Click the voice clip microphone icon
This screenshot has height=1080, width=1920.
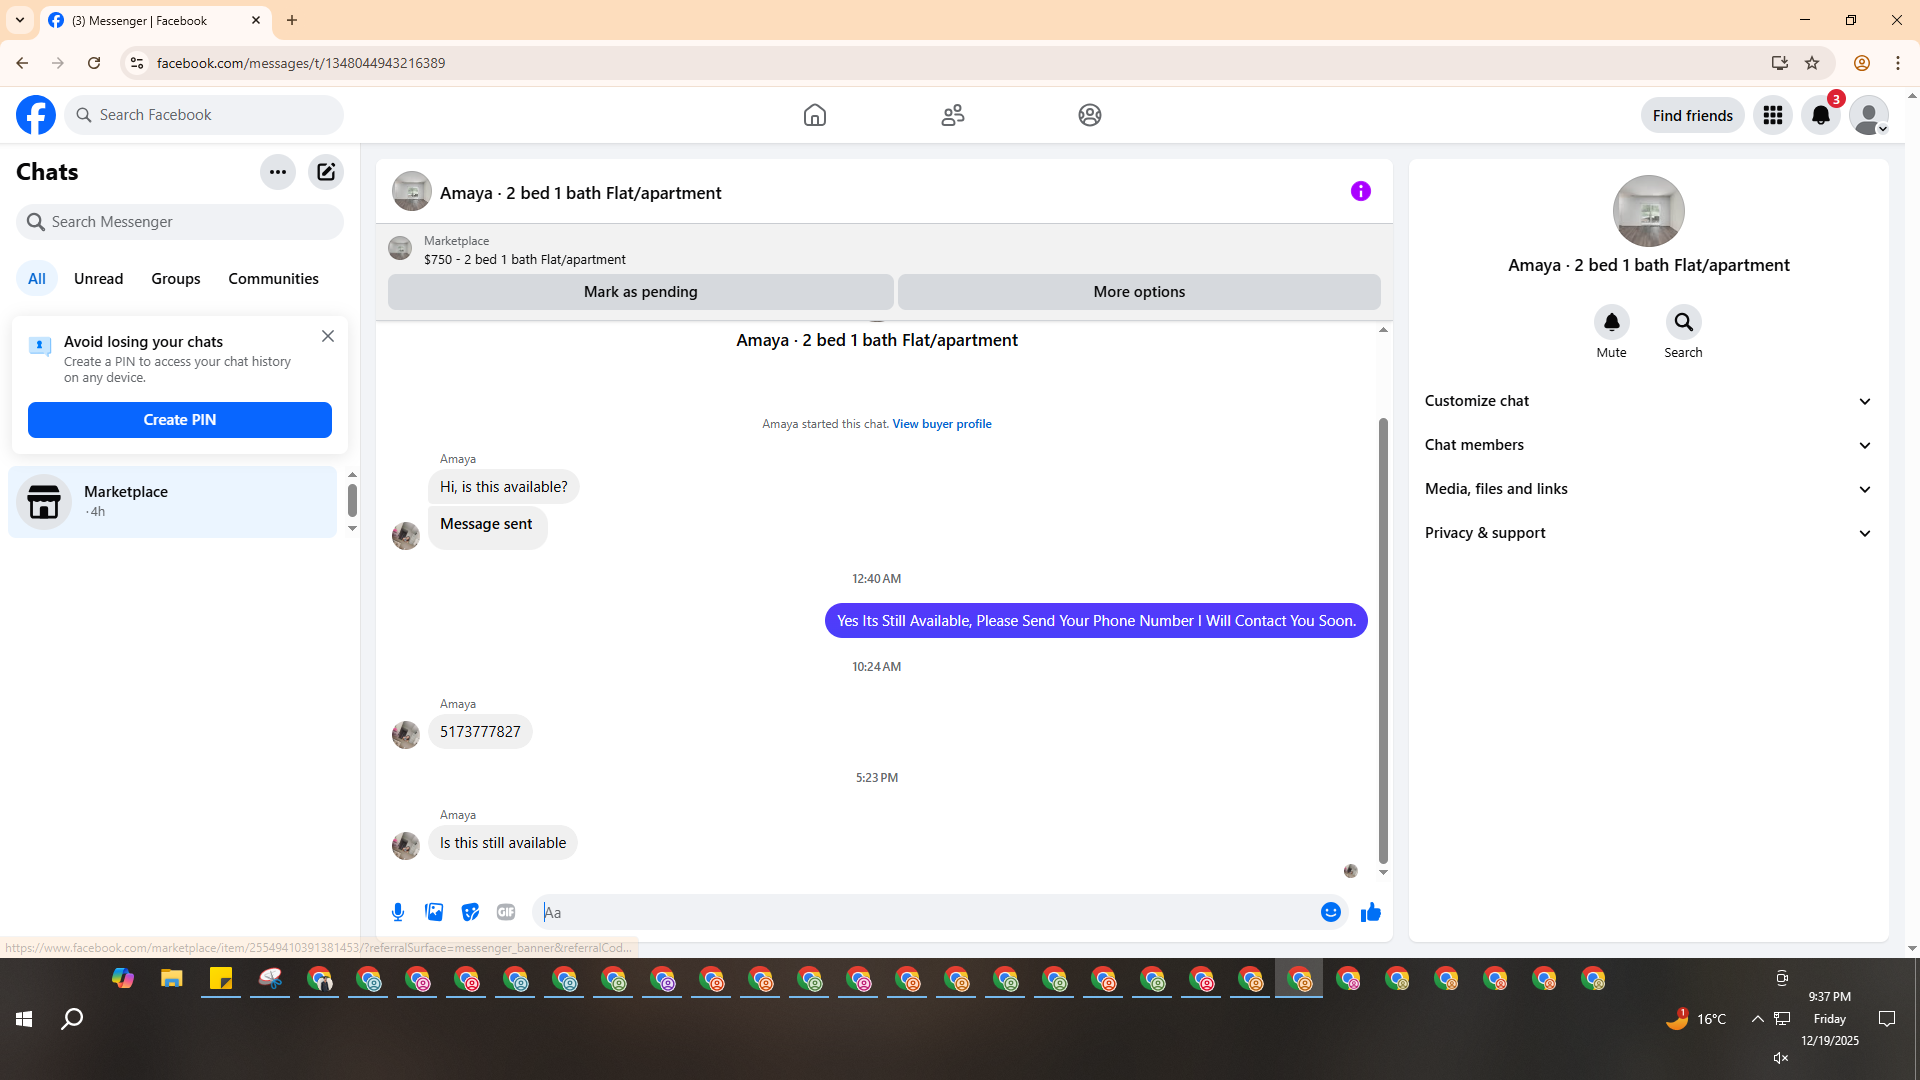[x=398, y=912]
